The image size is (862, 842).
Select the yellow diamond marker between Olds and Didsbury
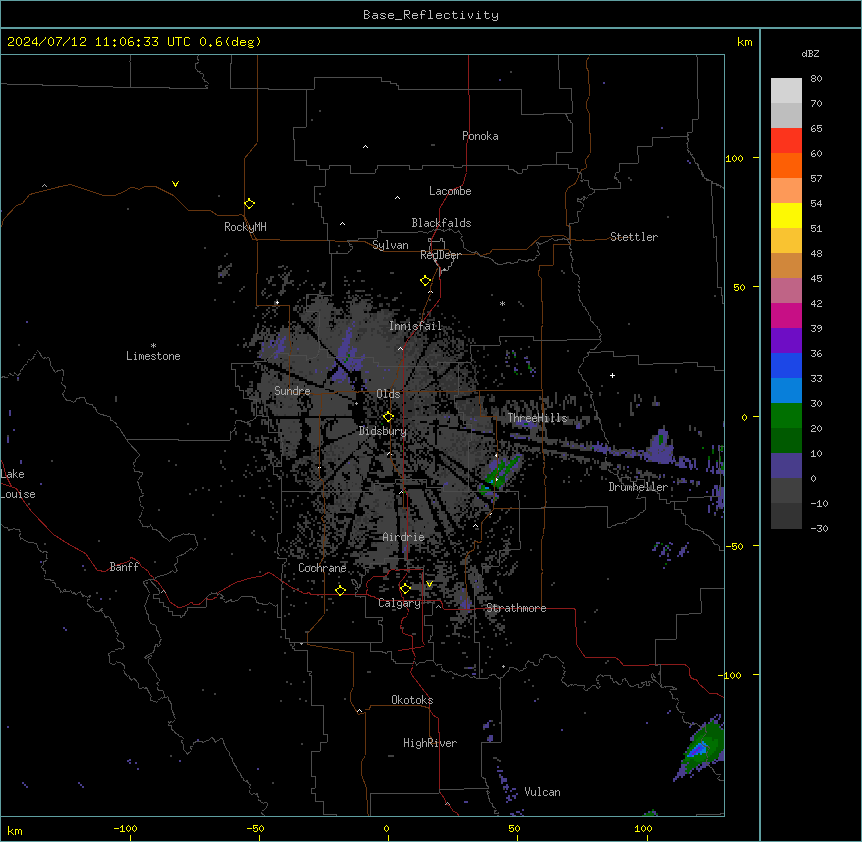tap(388, 417)
